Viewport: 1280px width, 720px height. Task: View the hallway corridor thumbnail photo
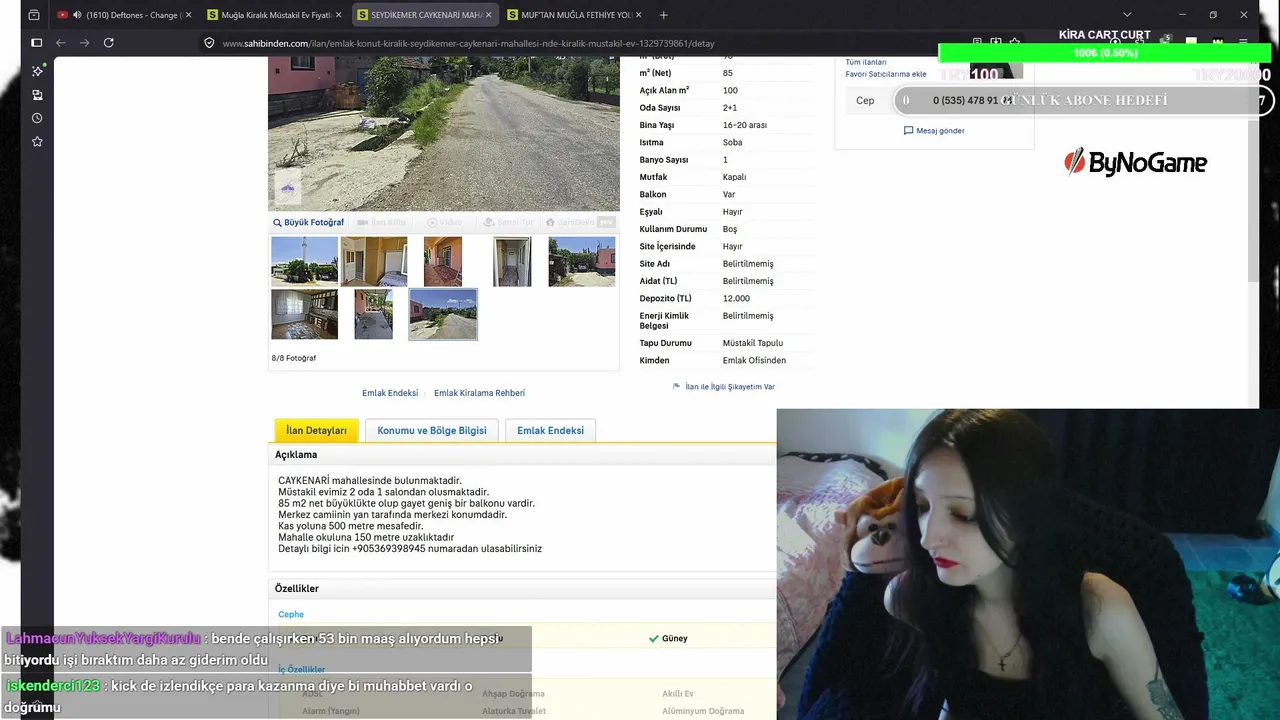[x=512, y=261]
